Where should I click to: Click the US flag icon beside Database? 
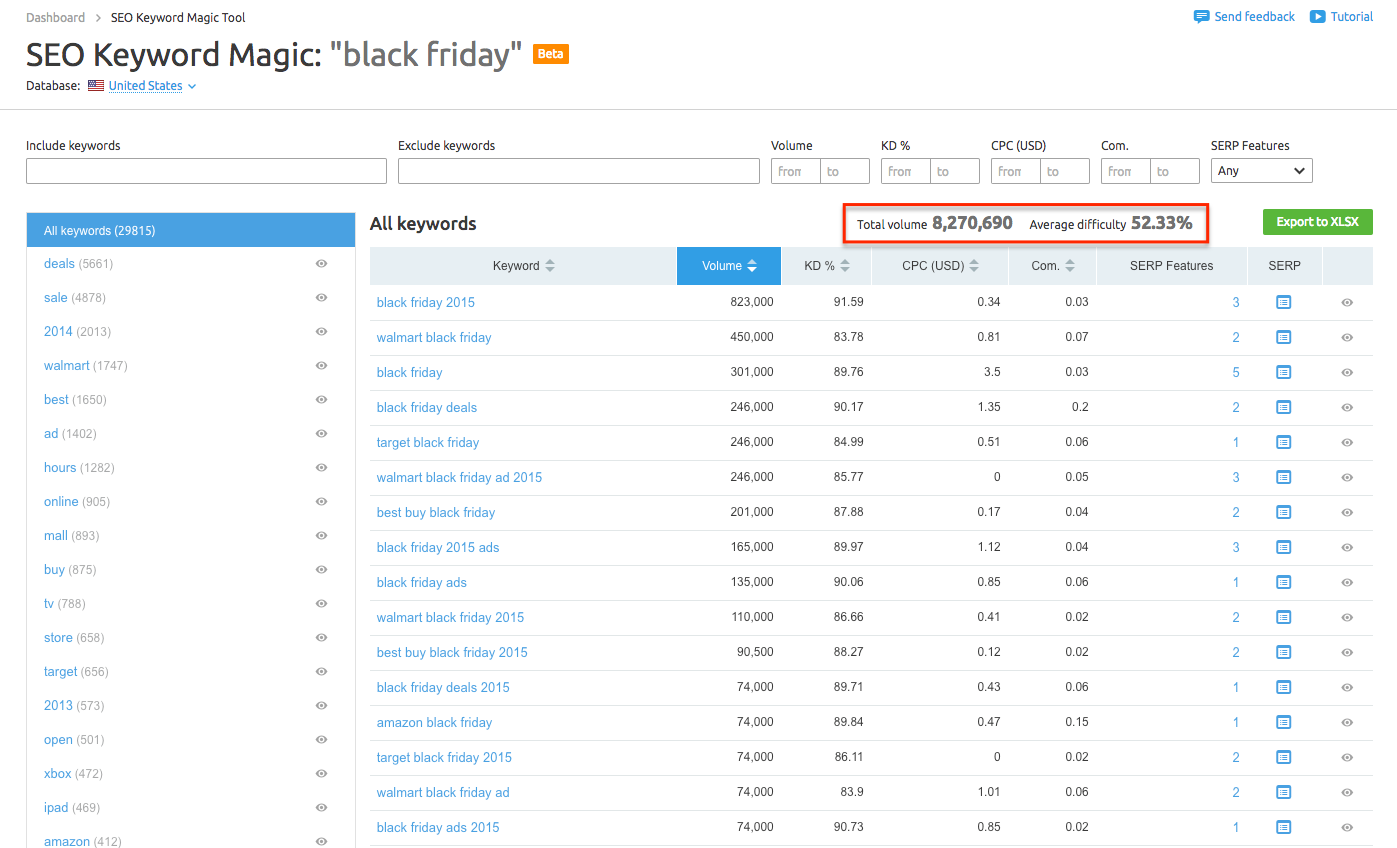click(x=95, y=86)
